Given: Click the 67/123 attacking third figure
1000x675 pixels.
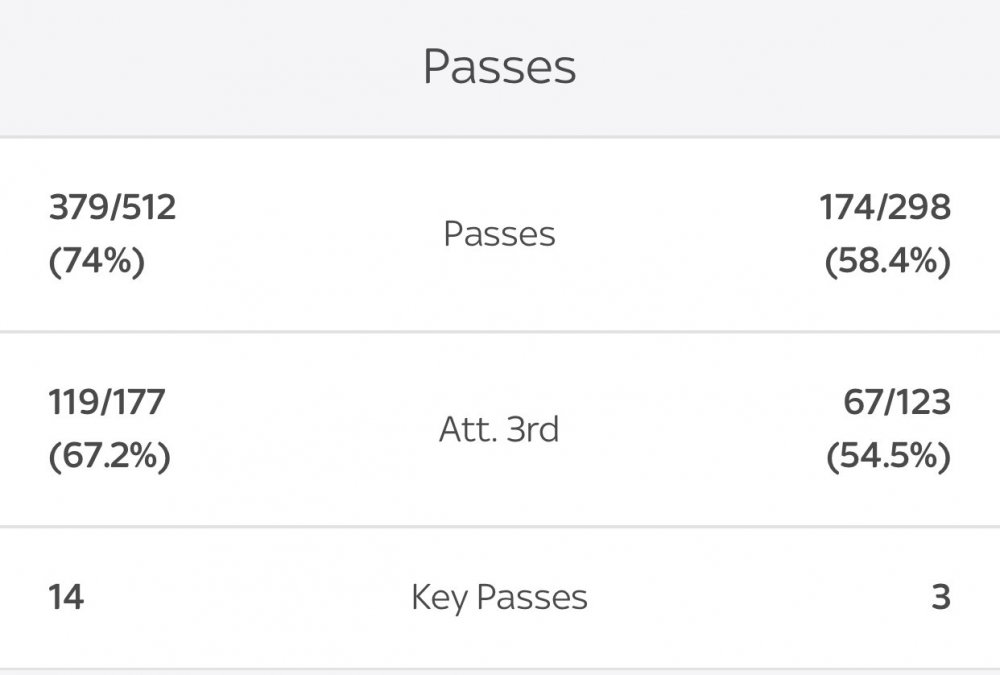Looking at the screenshot, I should pyautogui.click(x=896, y=402).
